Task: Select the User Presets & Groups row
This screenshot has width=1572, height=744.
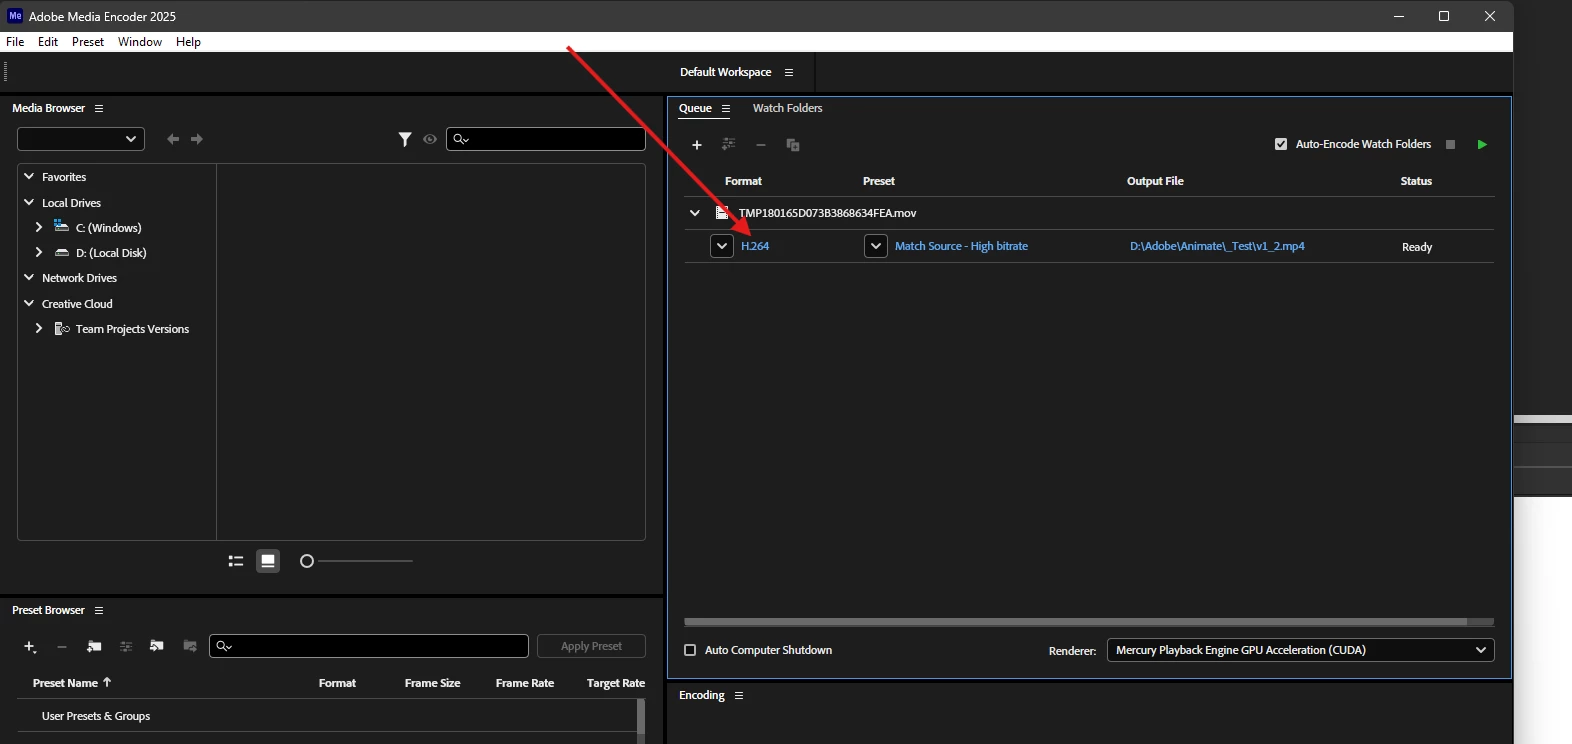Action: (326, 716)
